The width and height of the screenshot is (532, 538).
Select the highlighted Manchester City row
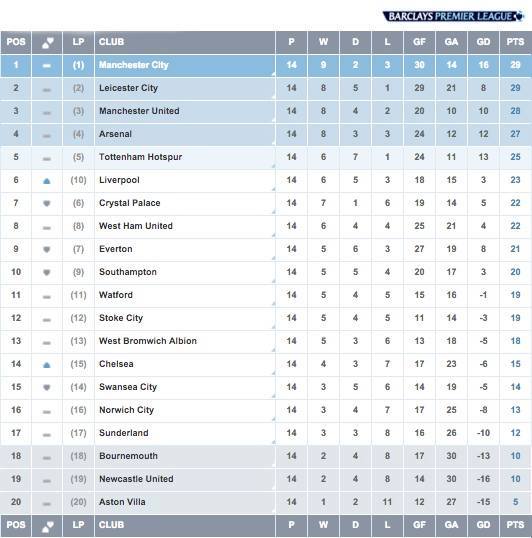[x=266, y=65]
